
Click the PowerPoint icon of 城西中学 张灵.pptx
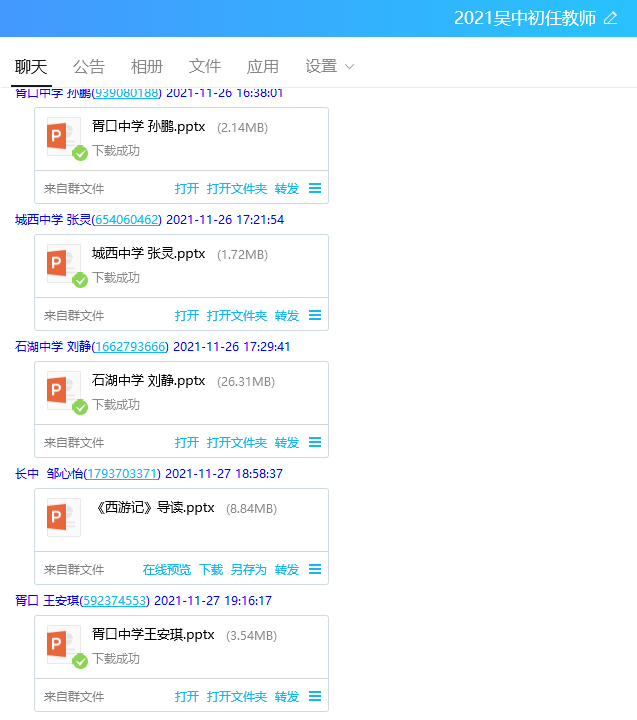point(64,263)
